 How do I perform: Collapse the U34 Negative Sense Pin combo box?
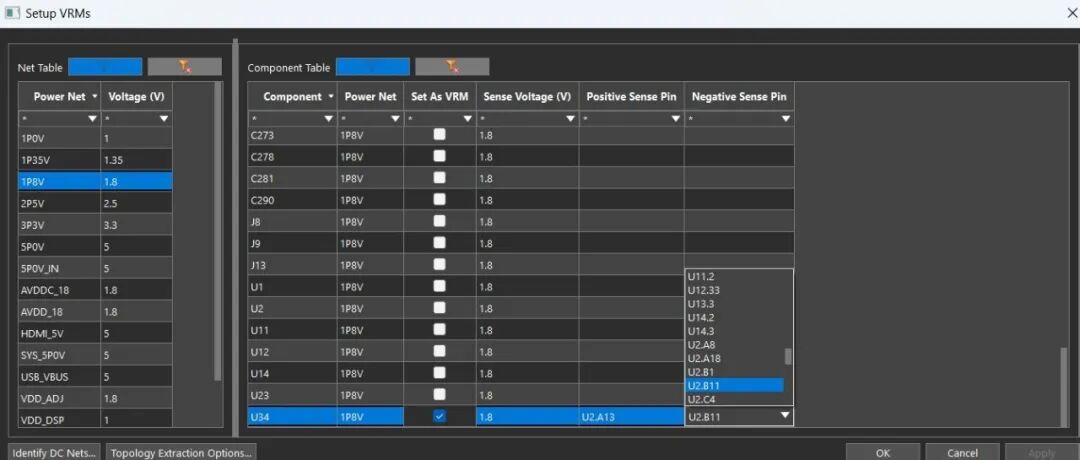pyautogui.click(x=785, y=415)
